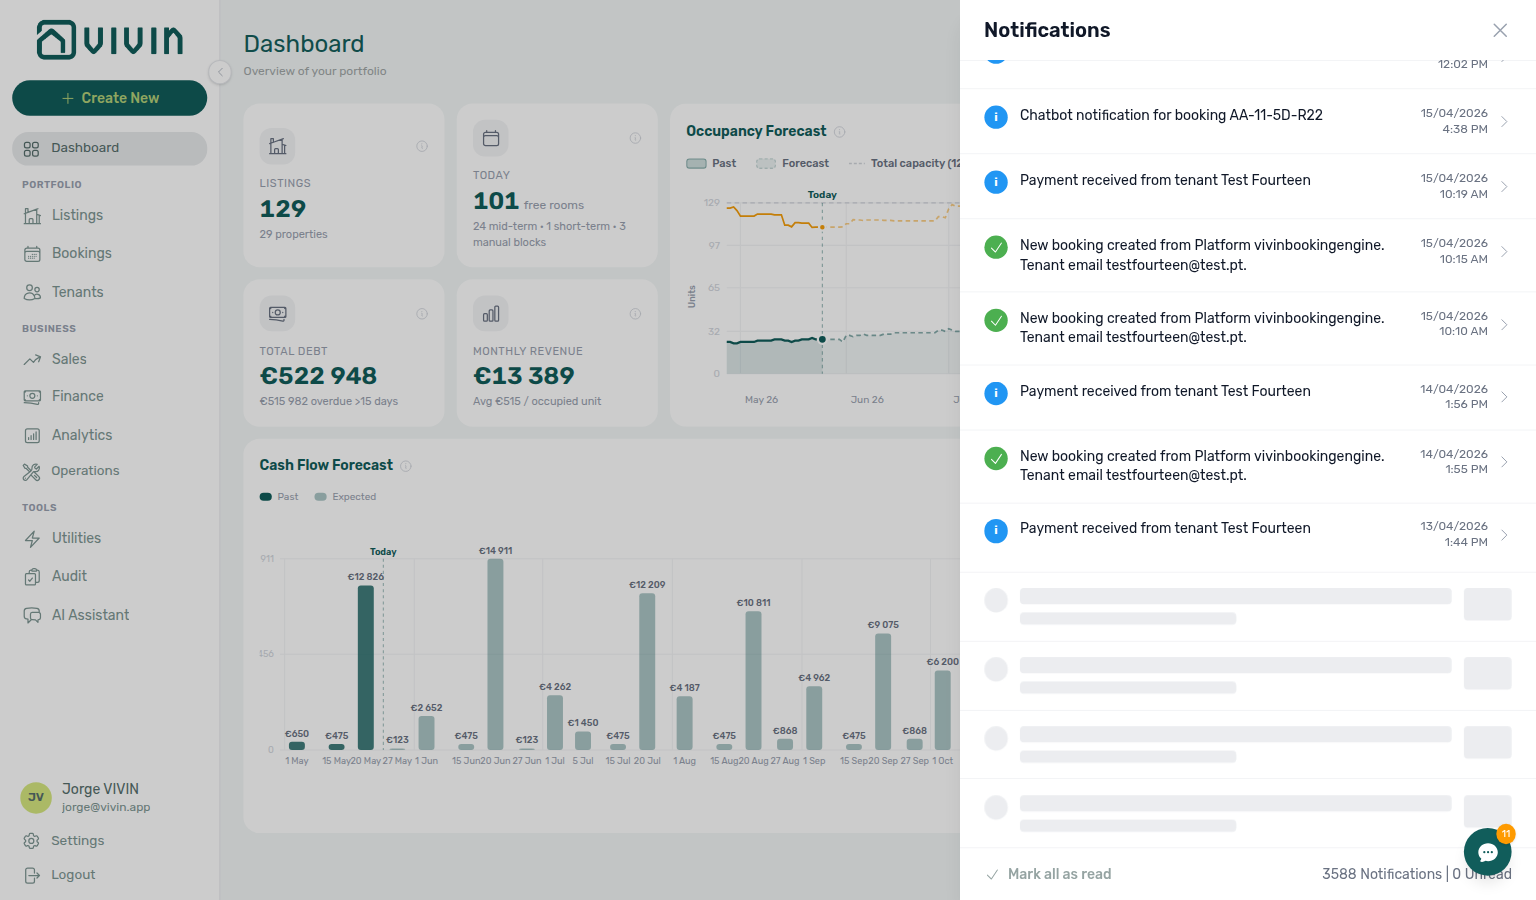Click the Operations tools icon

point(32,471)
